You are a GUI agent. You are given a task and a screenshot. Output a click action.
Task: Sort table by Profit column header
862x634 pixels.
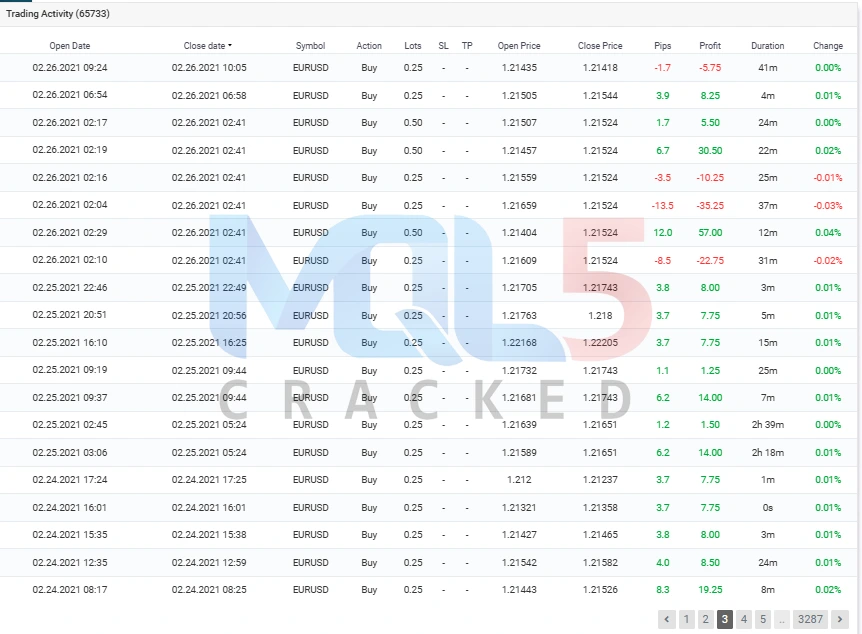click(x=710, y=46)
